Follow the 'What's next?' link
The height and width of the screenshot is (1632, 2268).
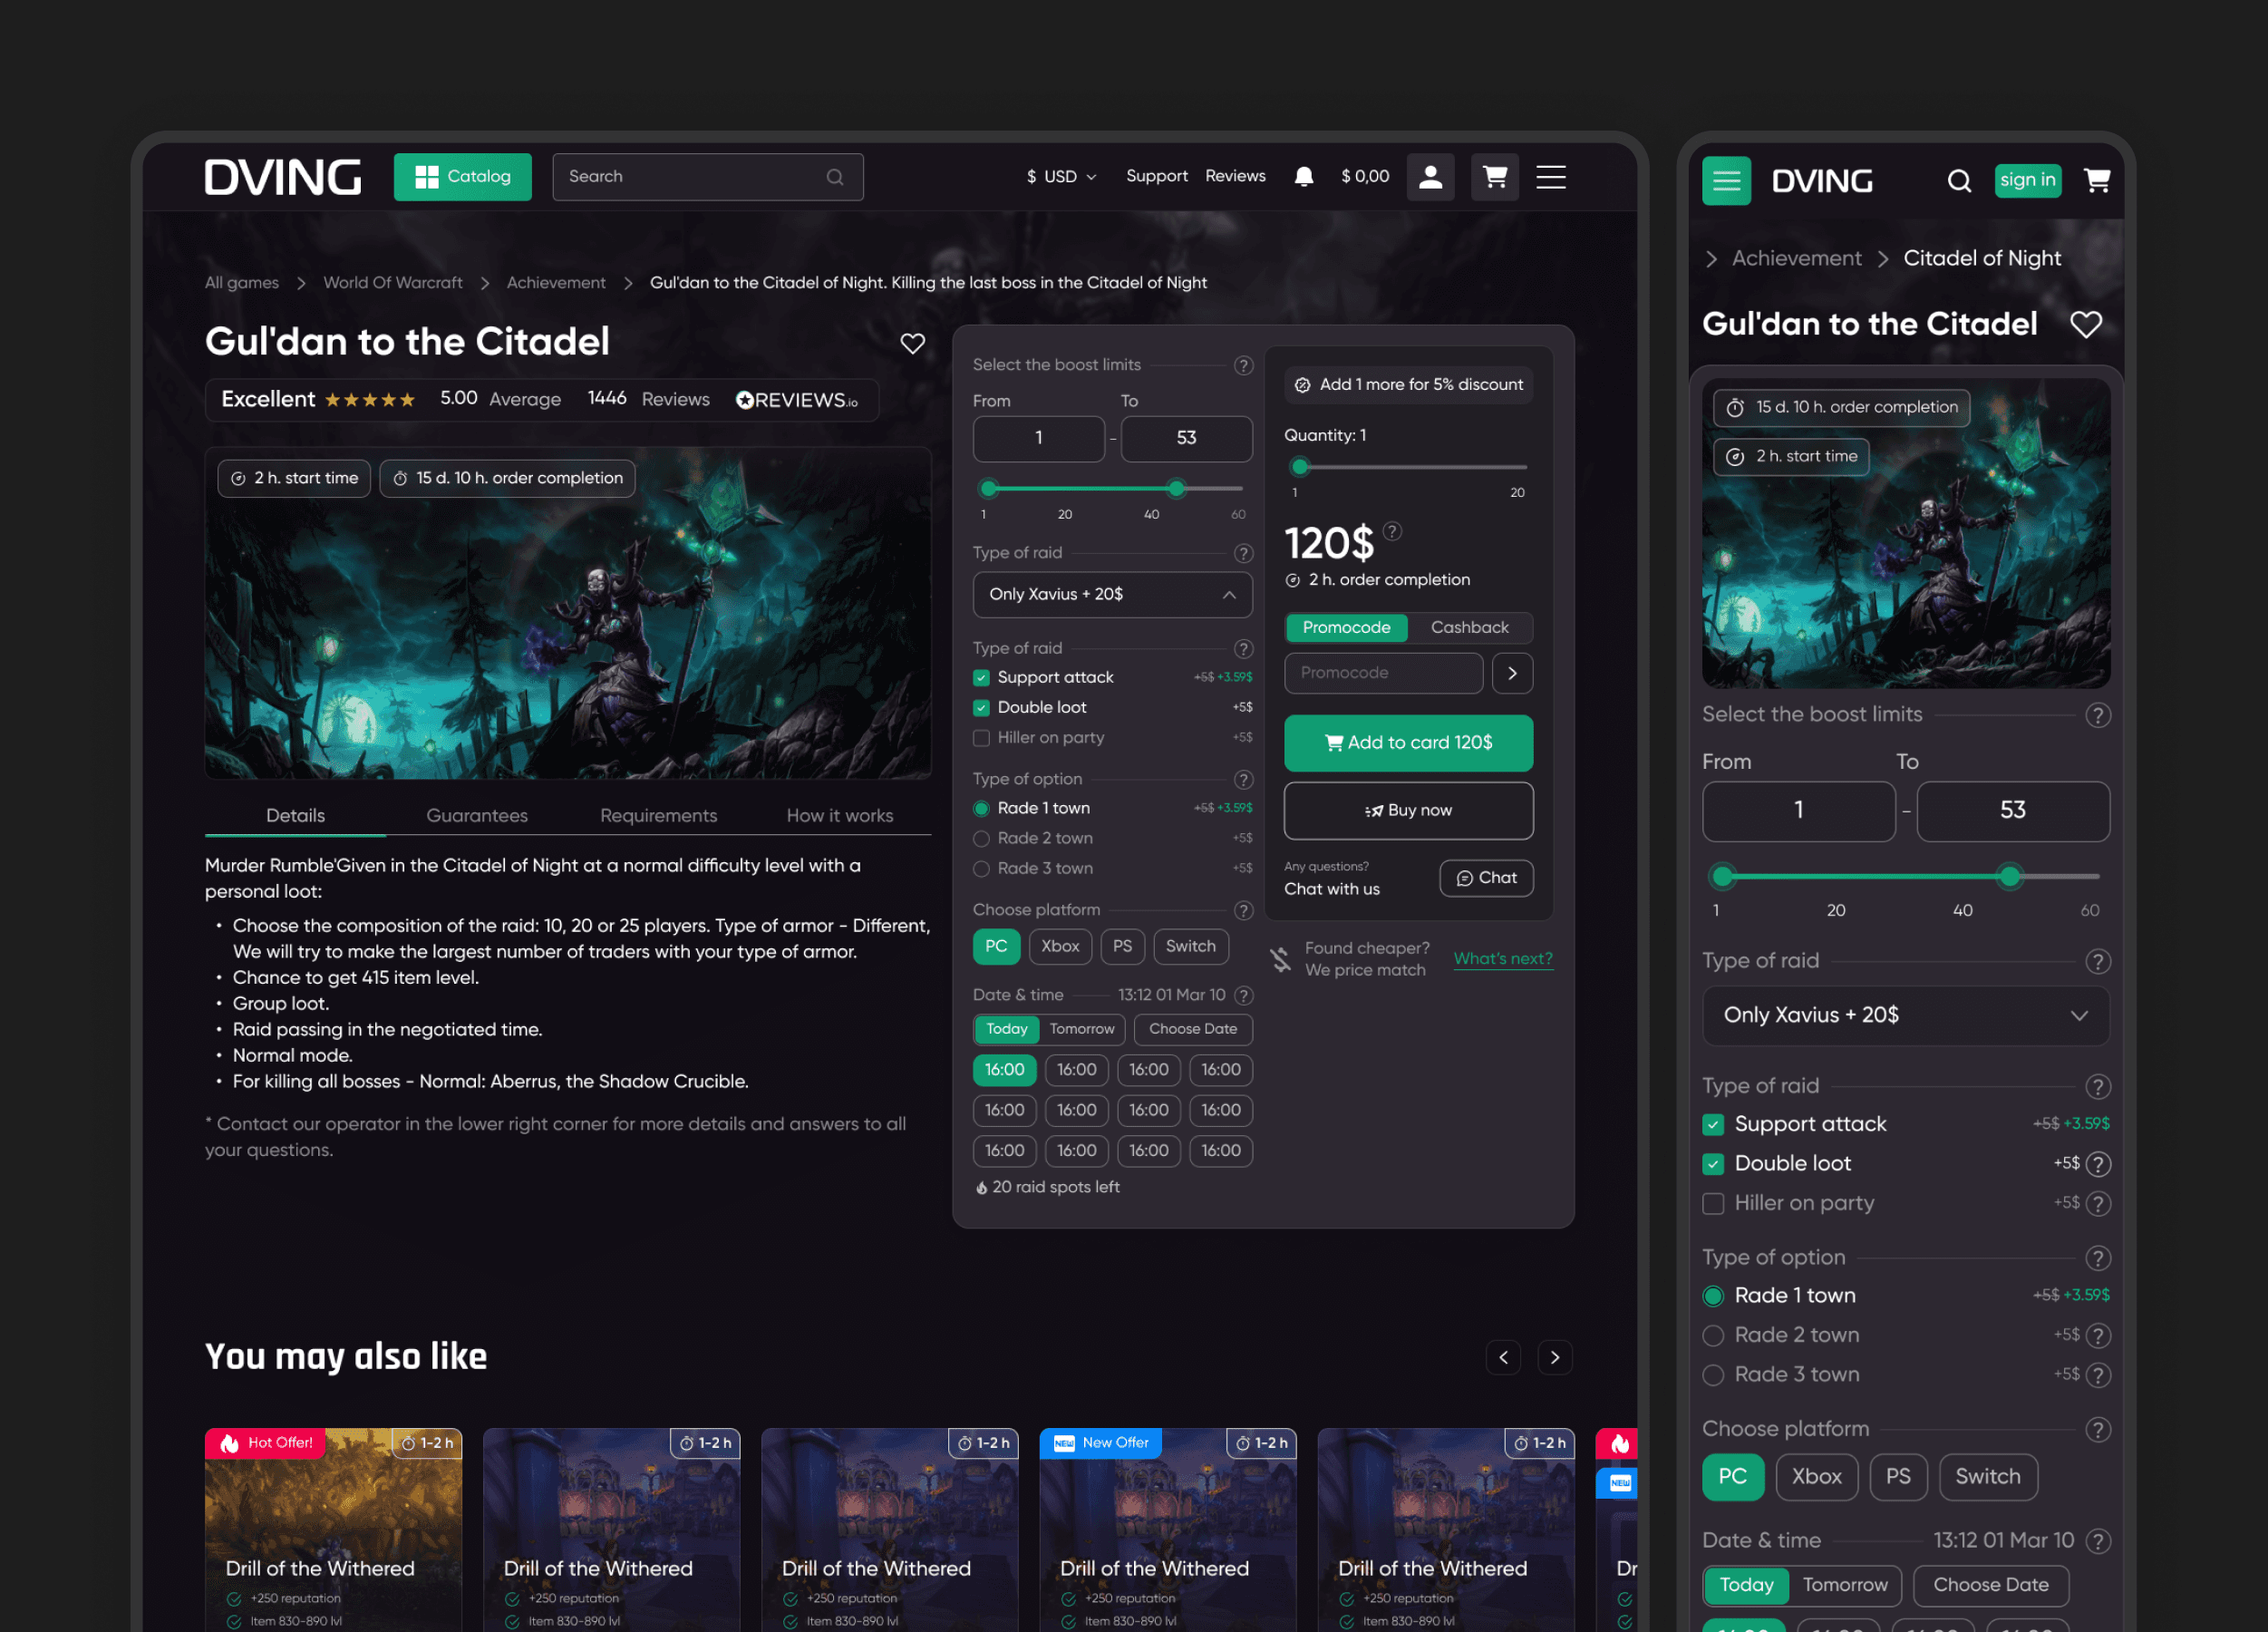(x=1502, y=959)
